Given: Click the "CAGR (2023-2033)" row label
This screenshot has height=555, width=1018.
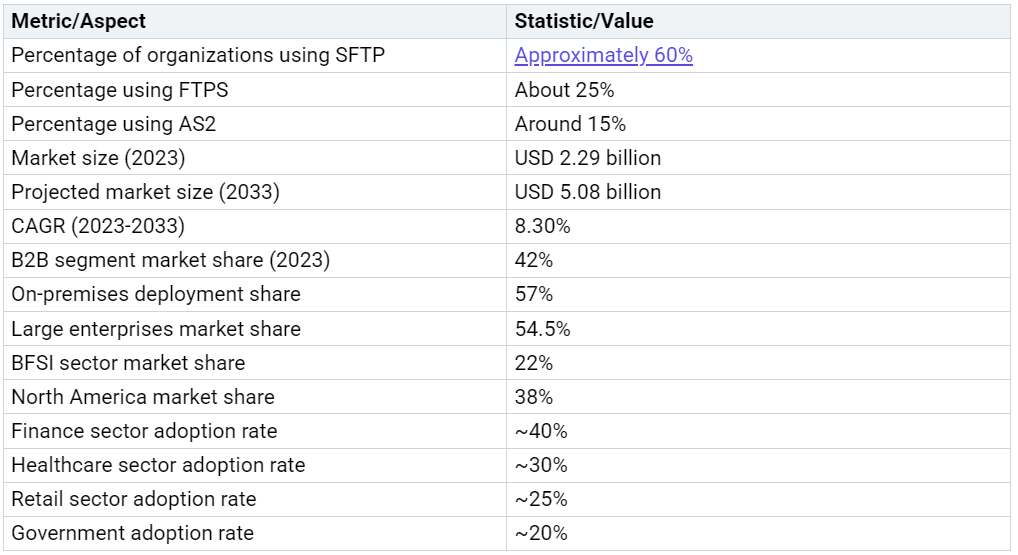Looking at the screenshot, I should point(98,226).
